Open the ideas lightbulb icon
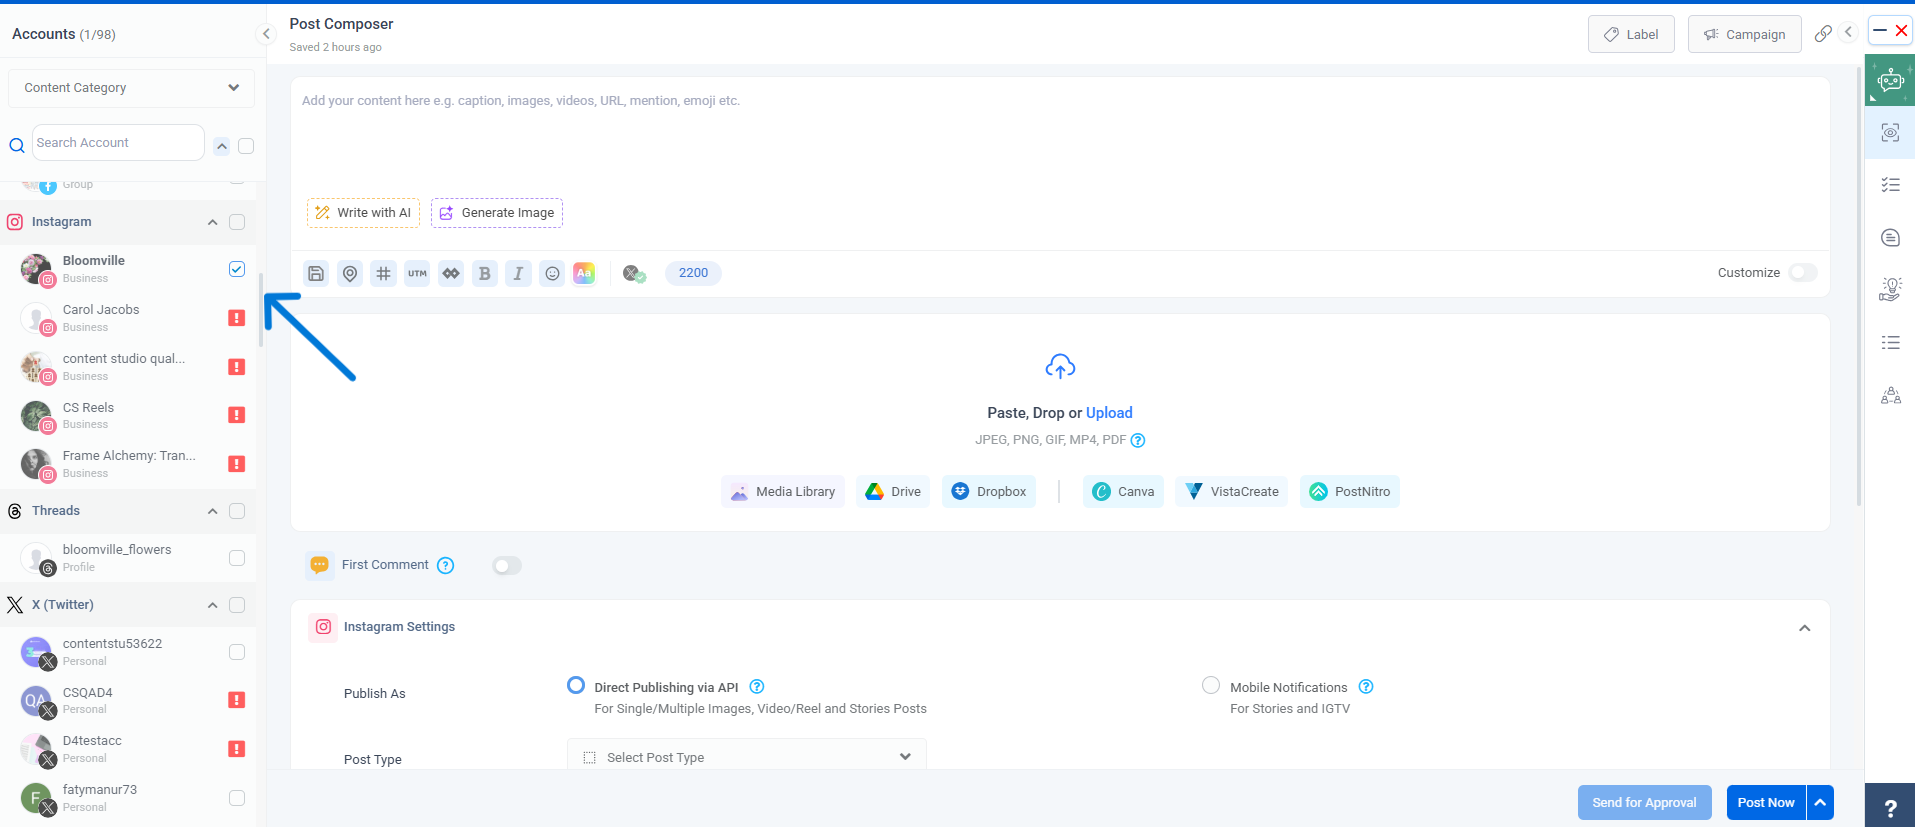The image size is (1915, 827). (x=1890, y=289)
